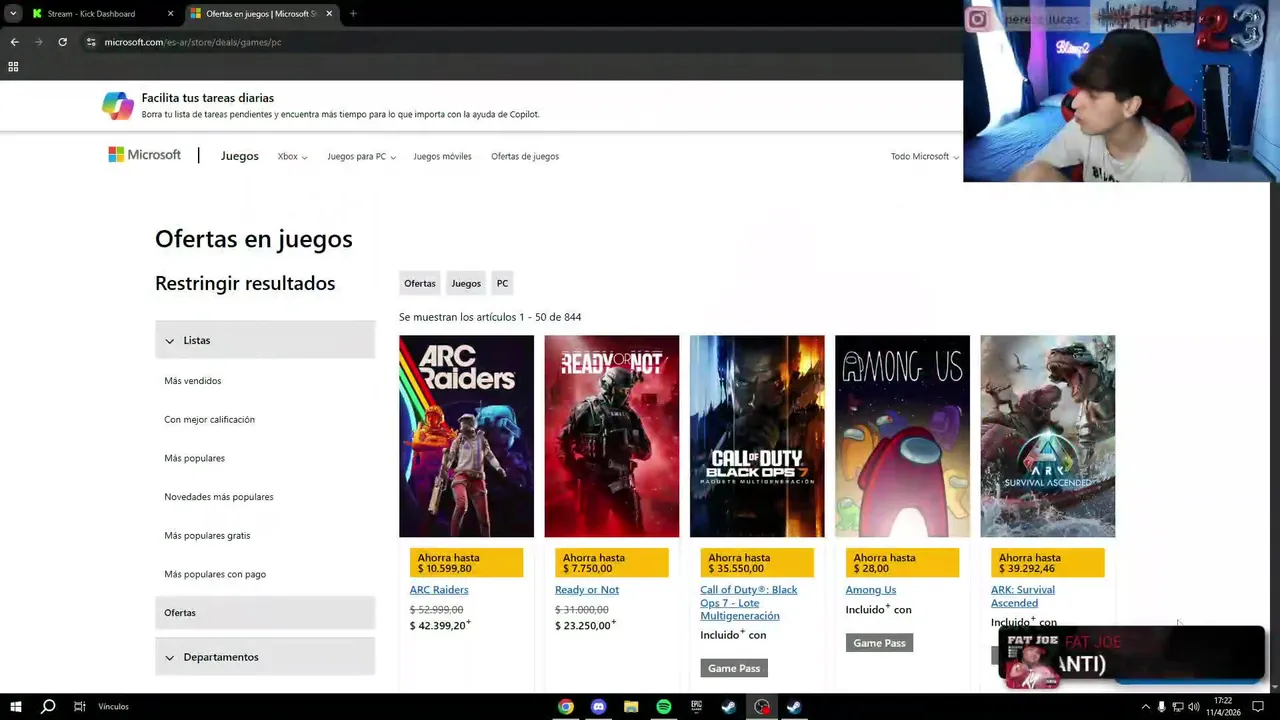Select the Ofertas en juegos browser tab
The image size is (1280, 720).
click(260, 14)
